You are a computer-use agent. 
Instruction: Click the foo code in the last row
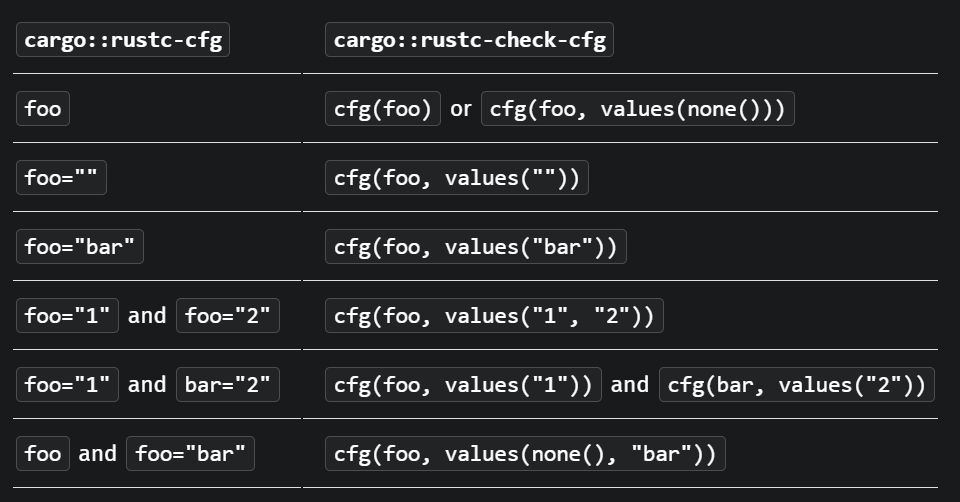(x=42, y=454)
